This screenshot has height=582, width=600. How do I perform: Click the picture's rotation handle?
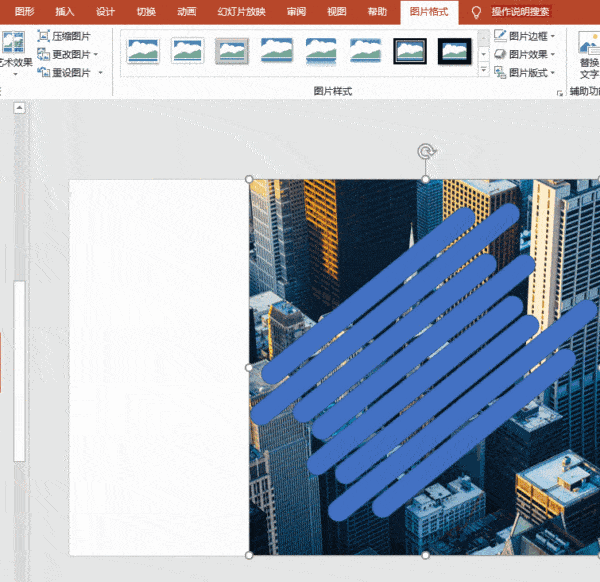point(426,152)
